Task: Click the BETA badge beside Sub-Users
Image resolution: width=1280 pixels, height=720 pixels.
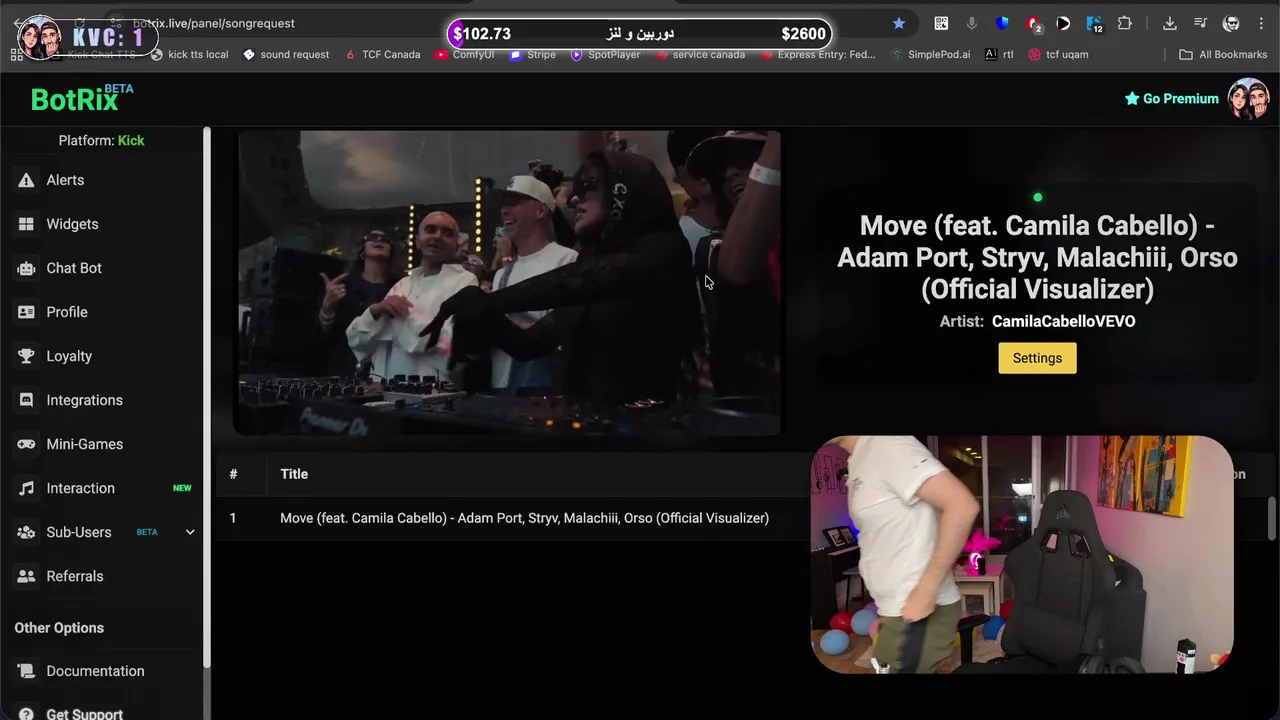Action: (147, 532)
